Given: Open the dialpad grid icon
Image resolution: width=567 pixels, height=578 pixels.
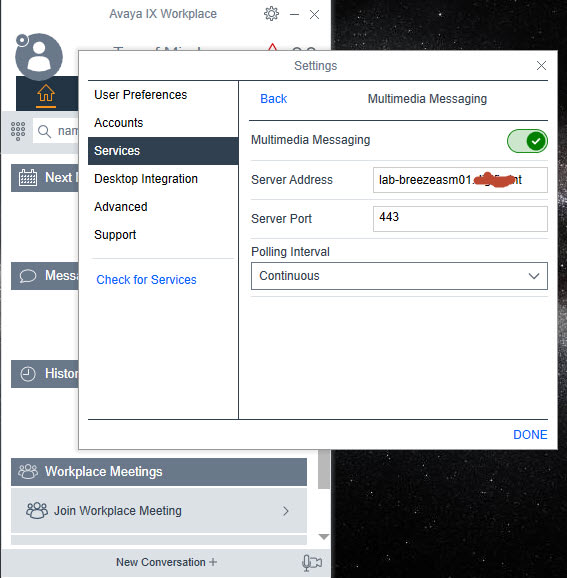Looking at the screenshot, I should (18, 131).
